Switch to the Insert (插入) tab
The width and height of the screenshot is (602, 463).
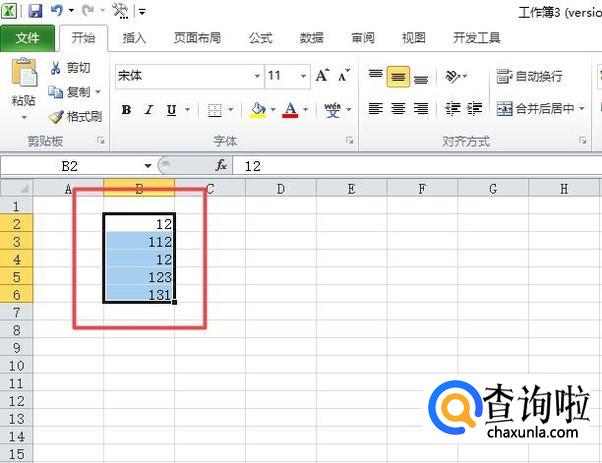(x=134, y=38)
